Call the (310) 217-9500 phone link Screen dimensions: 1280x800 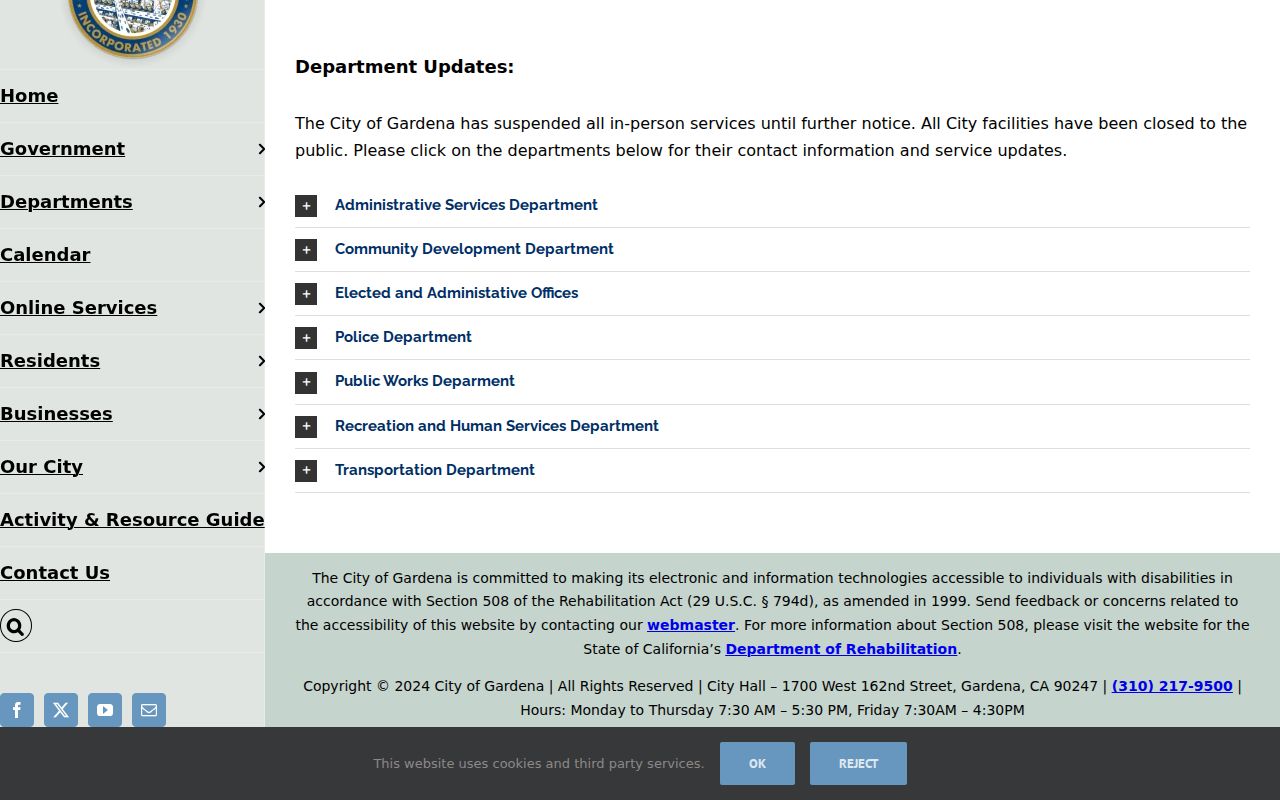[1172, 686]
